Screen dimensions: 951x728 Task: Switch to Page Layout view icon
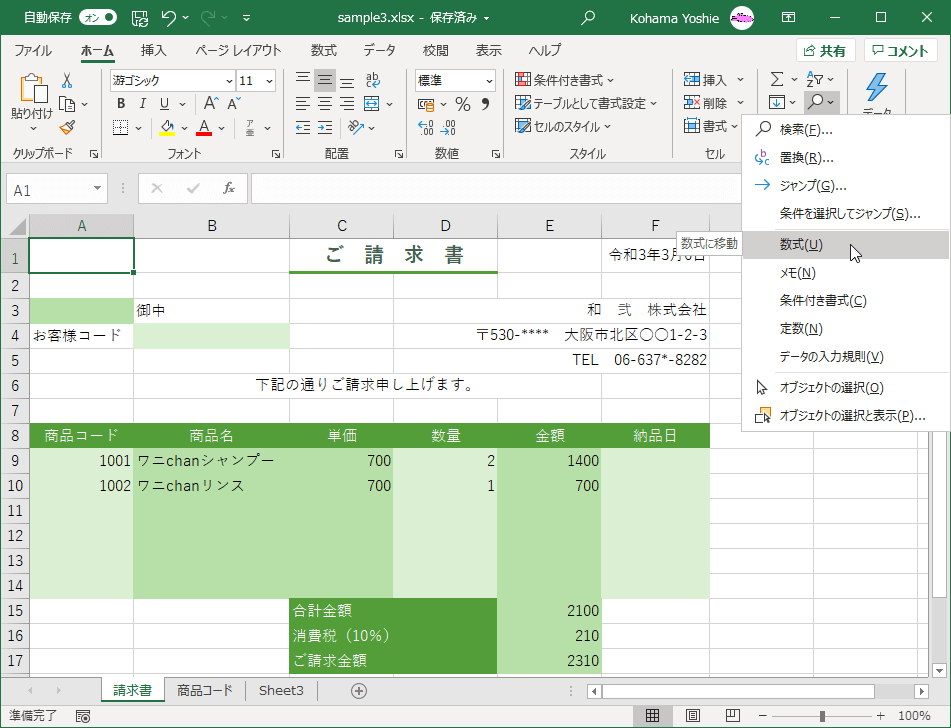[x=693, y=716]
